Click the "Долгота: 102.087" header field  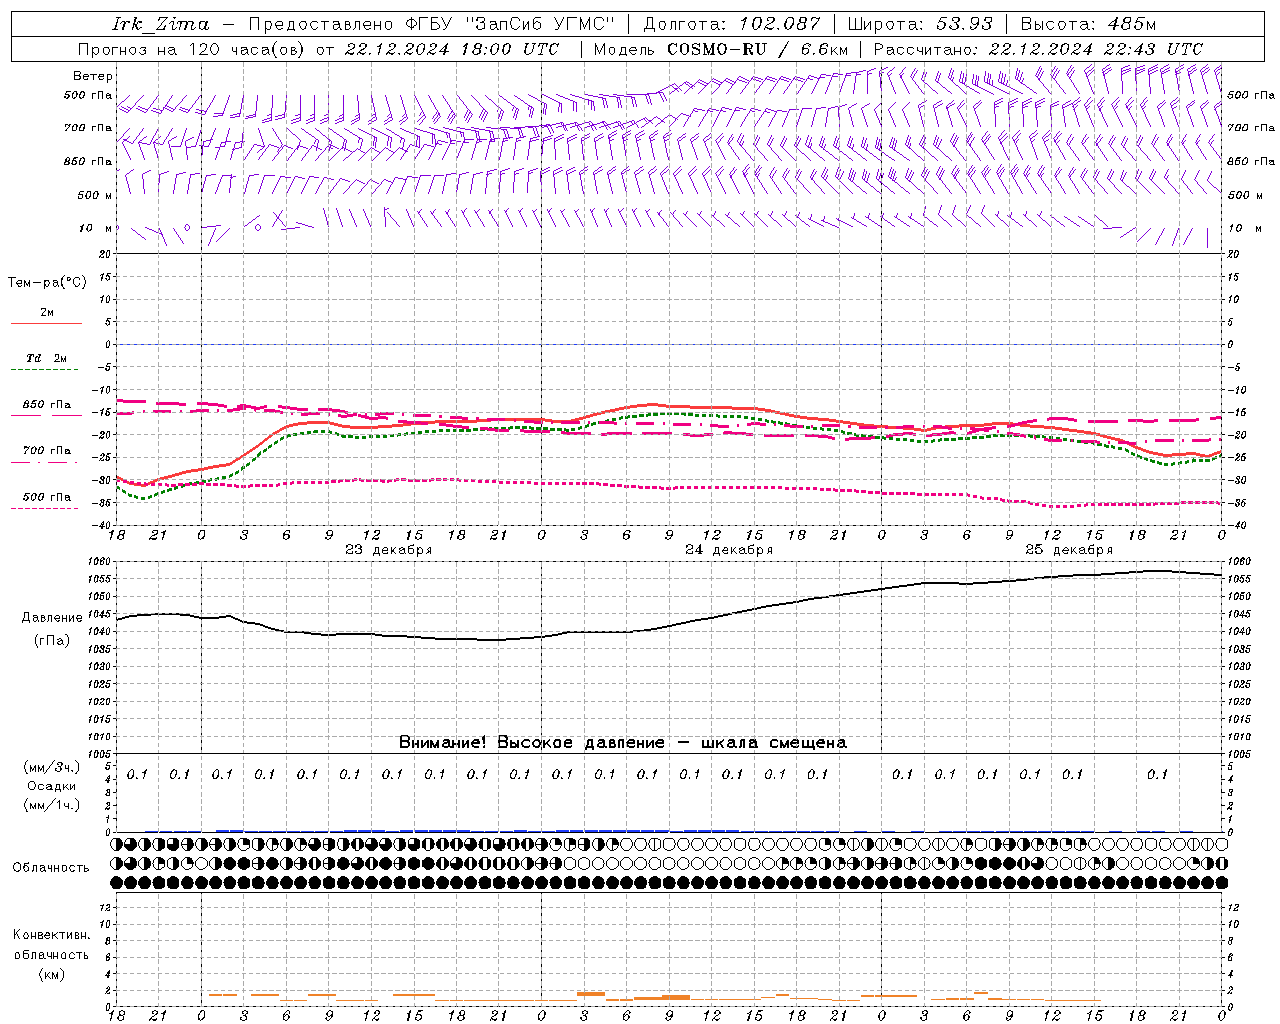tap(732, 24)
